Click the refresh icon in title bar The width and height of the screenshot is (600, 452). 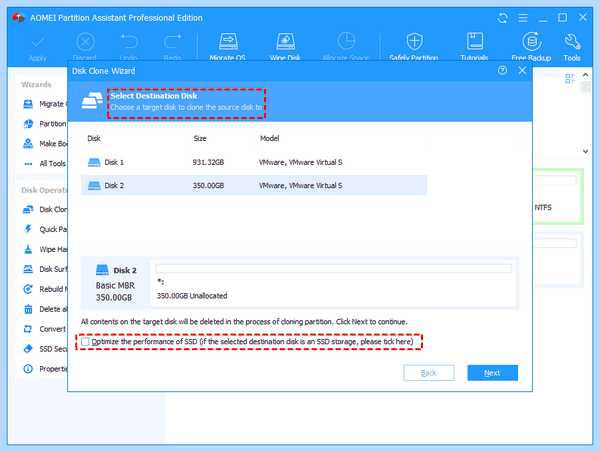coord(502,18)
